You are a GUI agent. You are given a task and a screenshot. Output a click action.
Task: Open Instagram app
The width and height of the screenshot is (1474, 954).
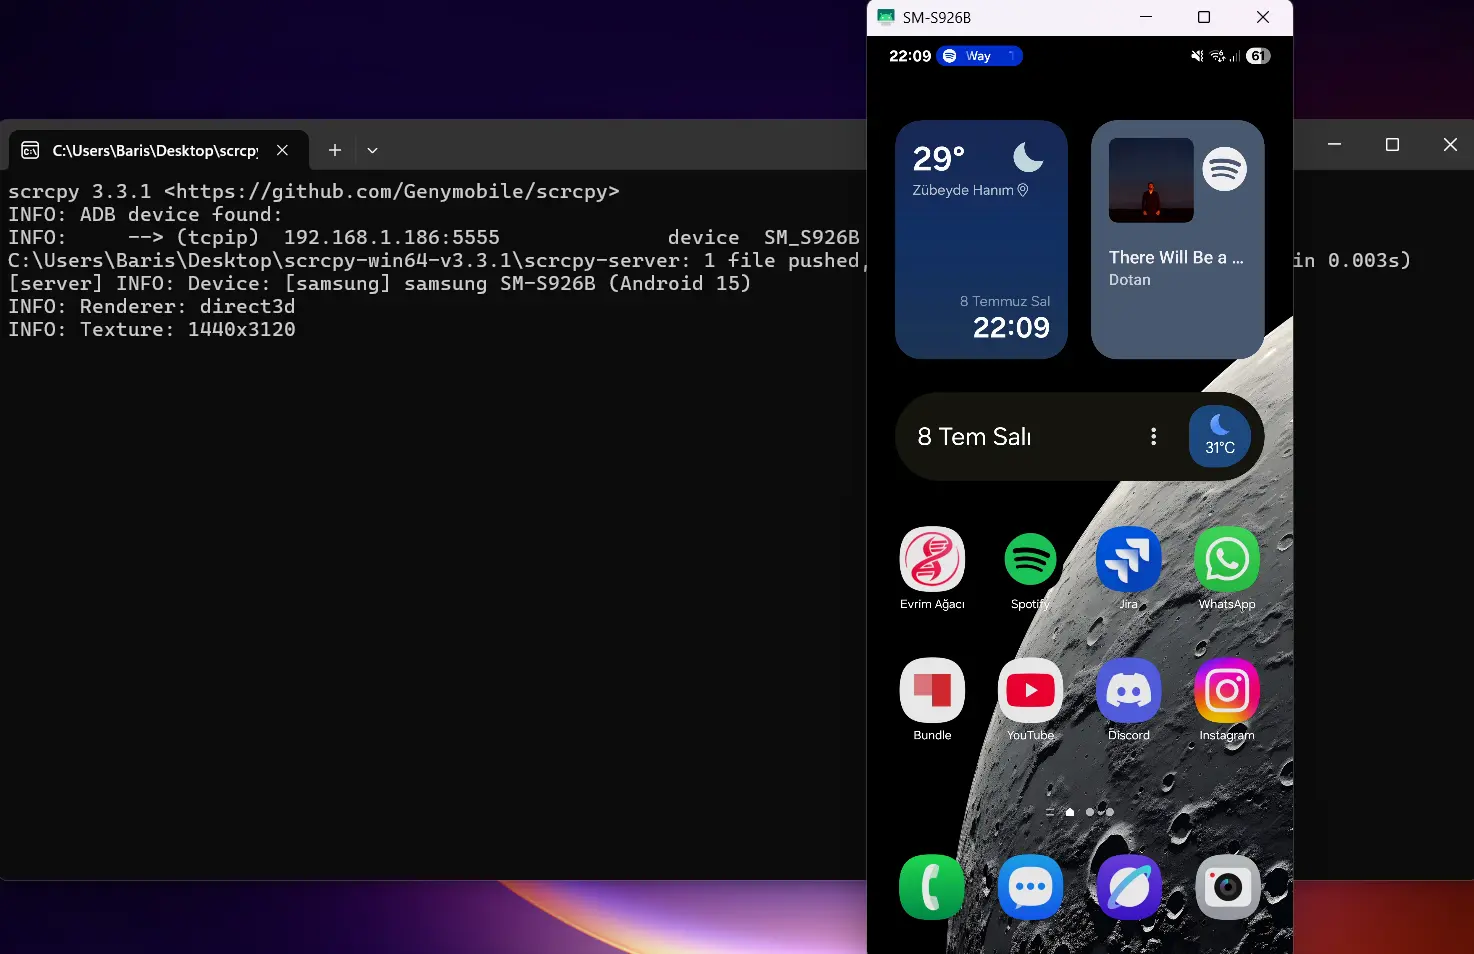pos(1227,690)
